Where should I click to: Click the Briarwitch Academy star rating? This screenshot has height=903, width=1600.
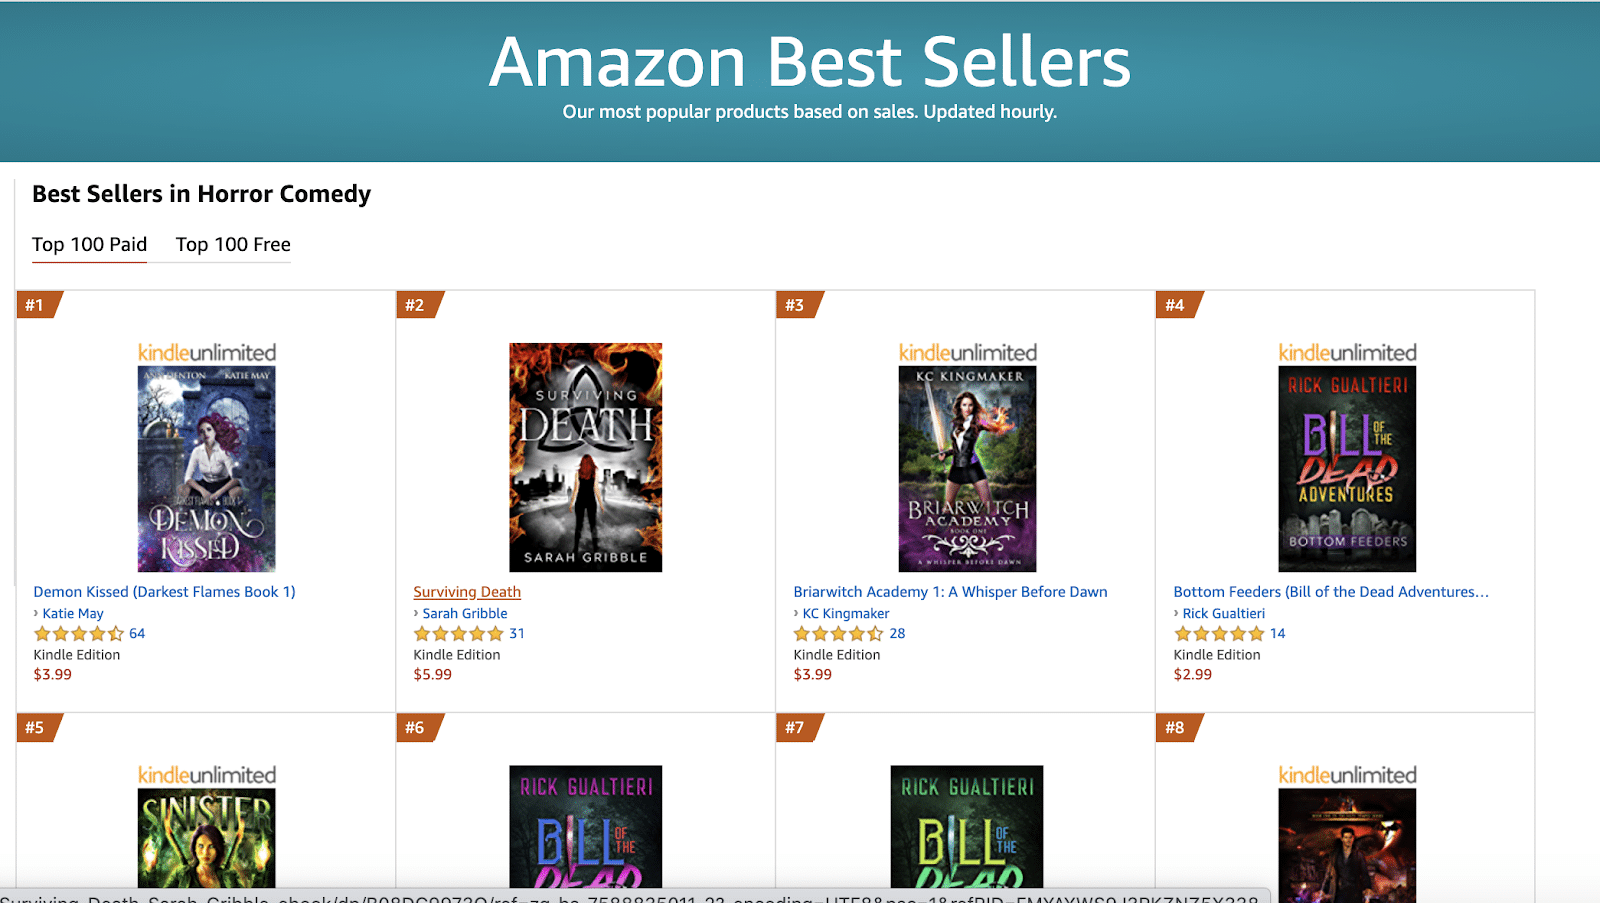coord(839,634)
